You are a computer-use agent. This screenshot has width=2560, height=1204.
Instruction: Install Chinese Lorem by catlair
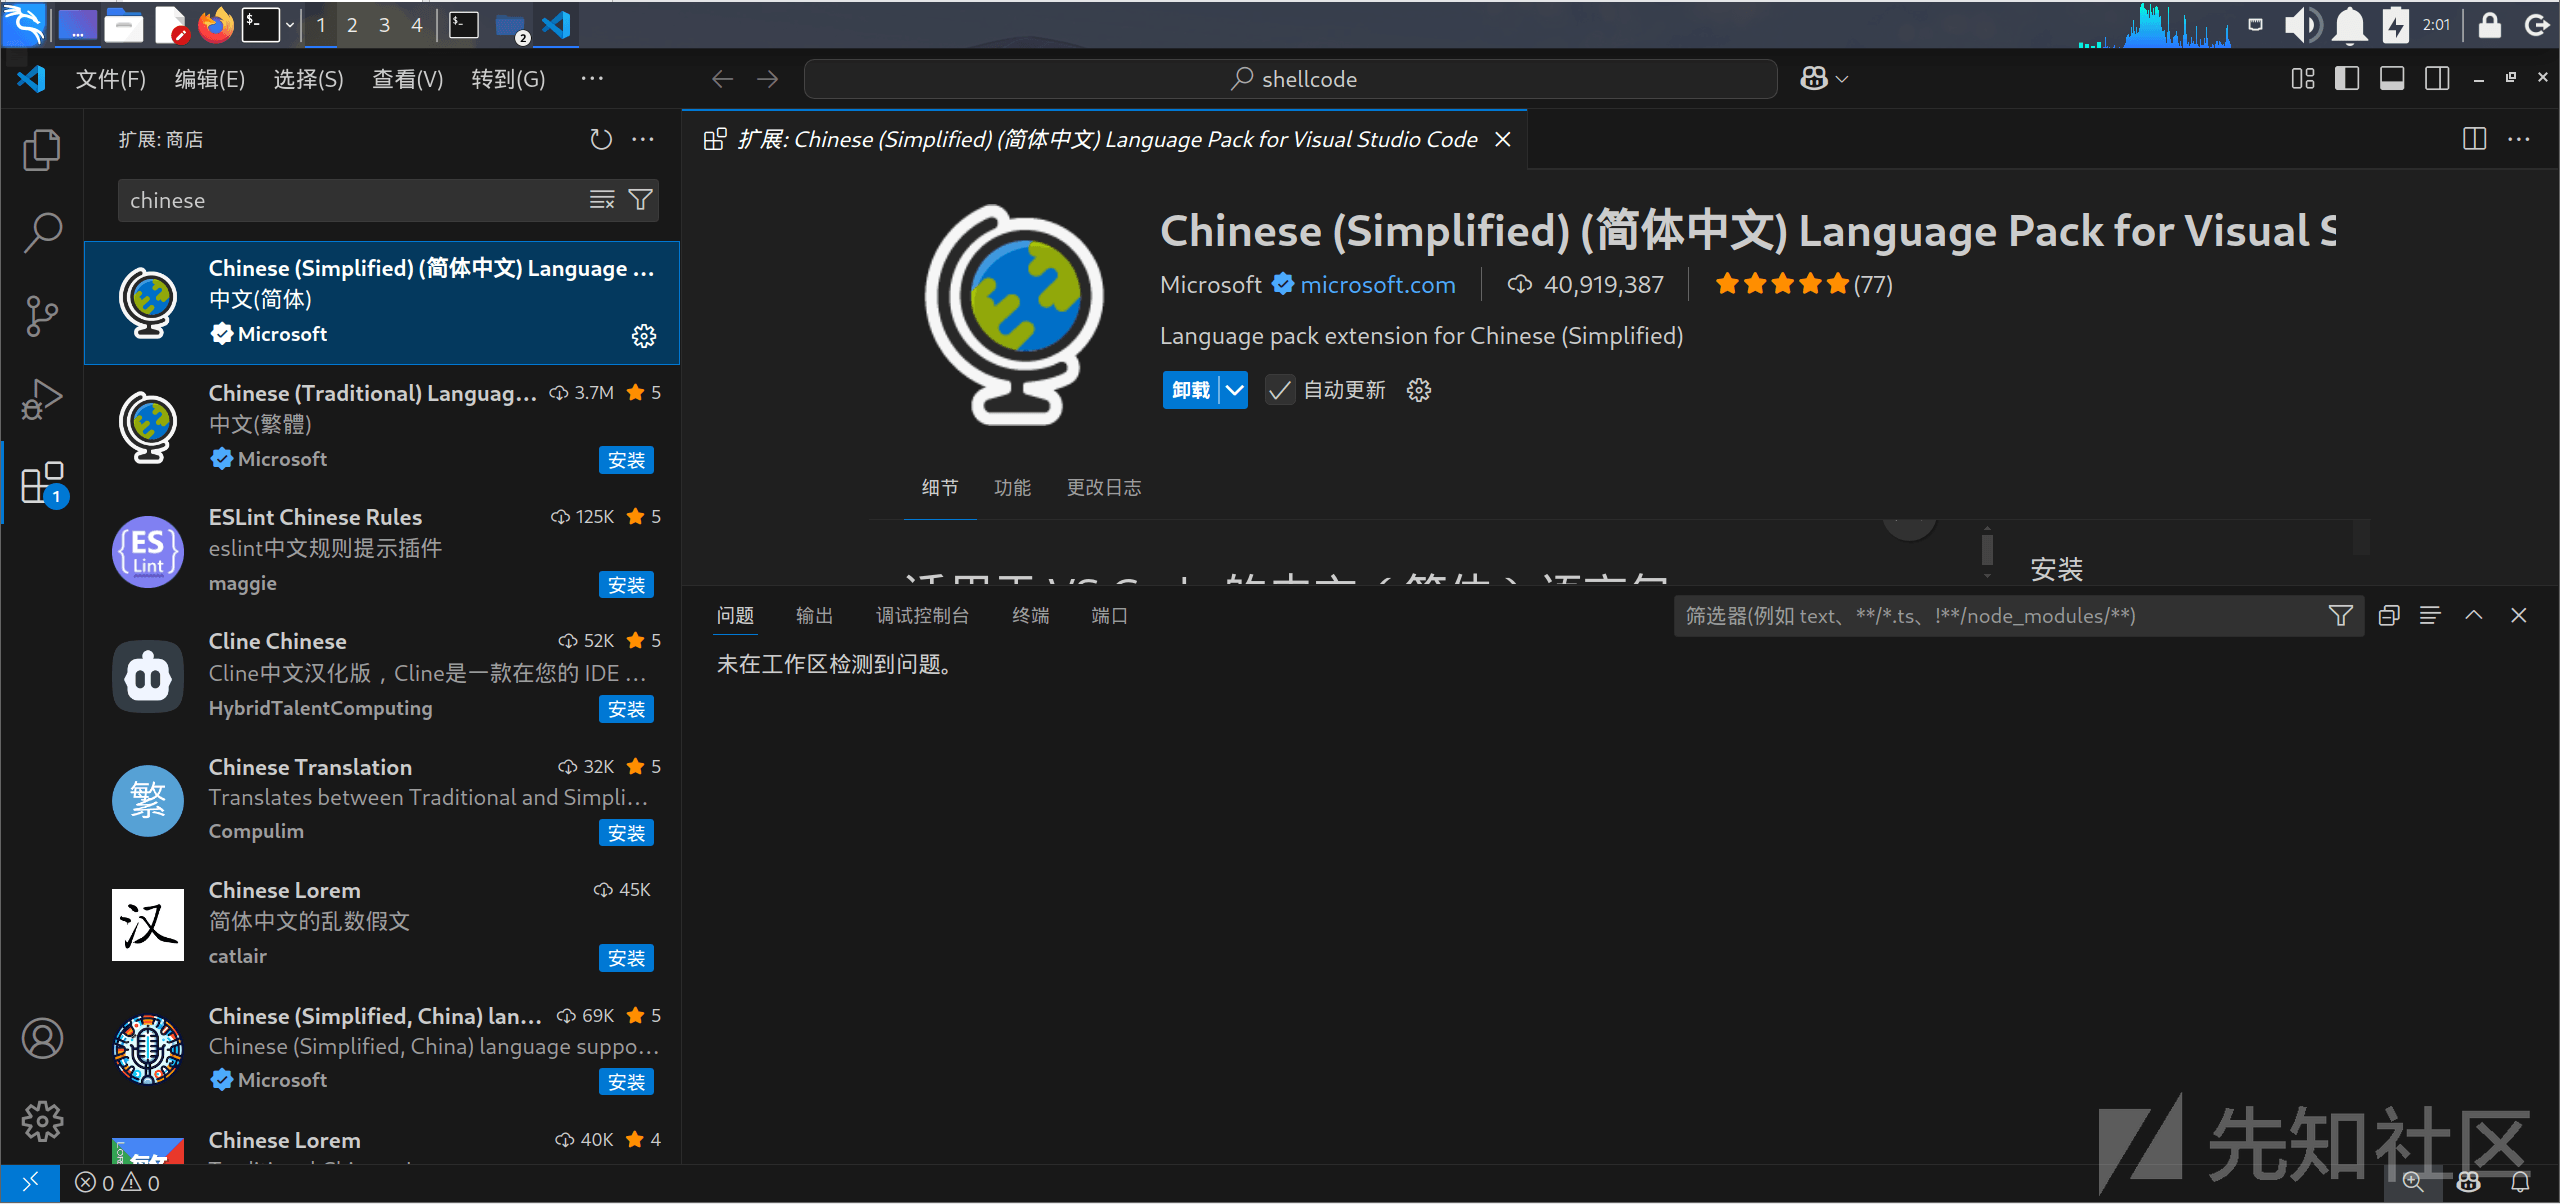pos(626,958)
